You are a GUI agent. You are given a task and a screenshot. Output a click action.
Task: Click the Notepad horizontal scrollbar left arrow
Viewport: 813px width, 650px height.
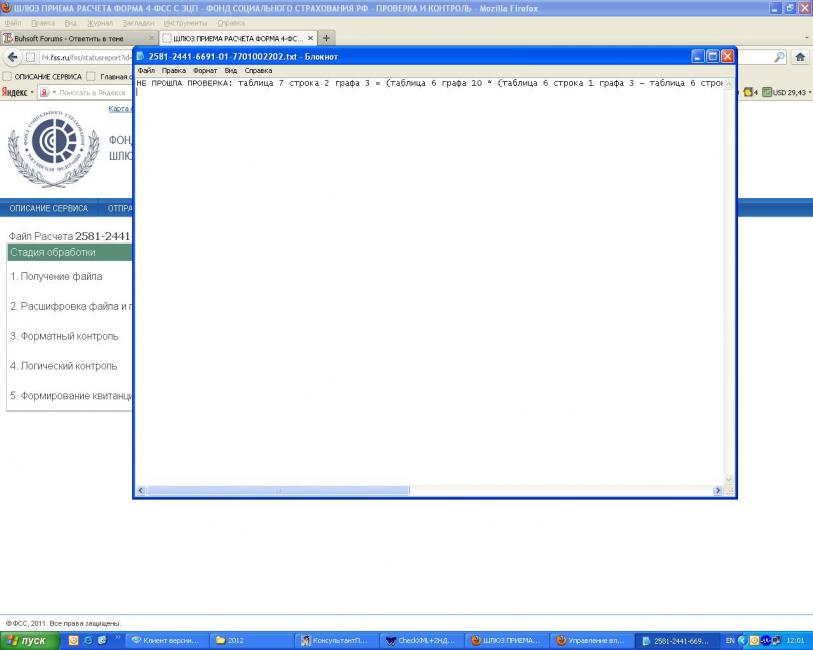click(141, 491)
